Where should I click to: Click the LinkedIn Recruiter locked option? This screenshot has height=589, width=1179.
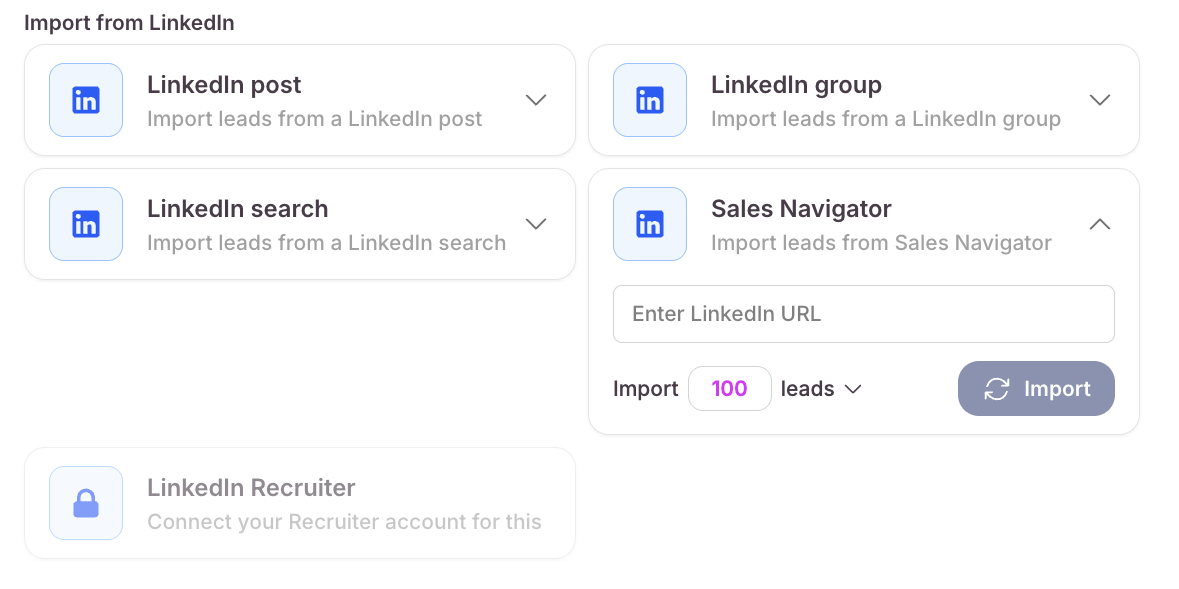tap(300, 503)
